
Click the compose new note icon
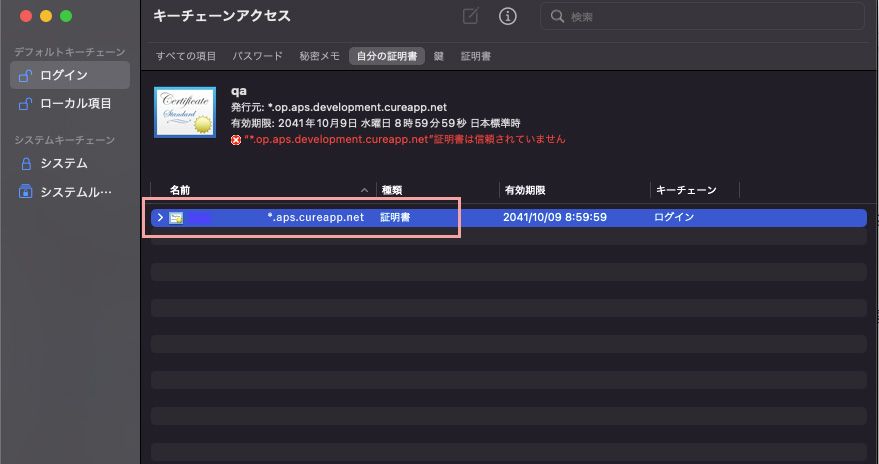[470, 16]
